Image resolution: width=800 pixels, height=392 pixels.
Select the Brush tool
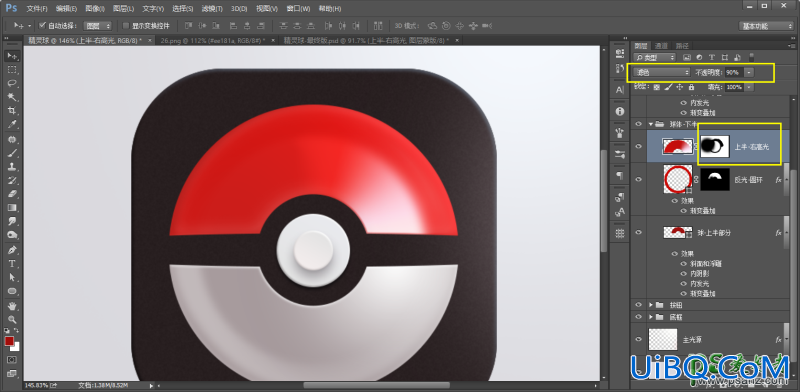(x=12, y=153)
